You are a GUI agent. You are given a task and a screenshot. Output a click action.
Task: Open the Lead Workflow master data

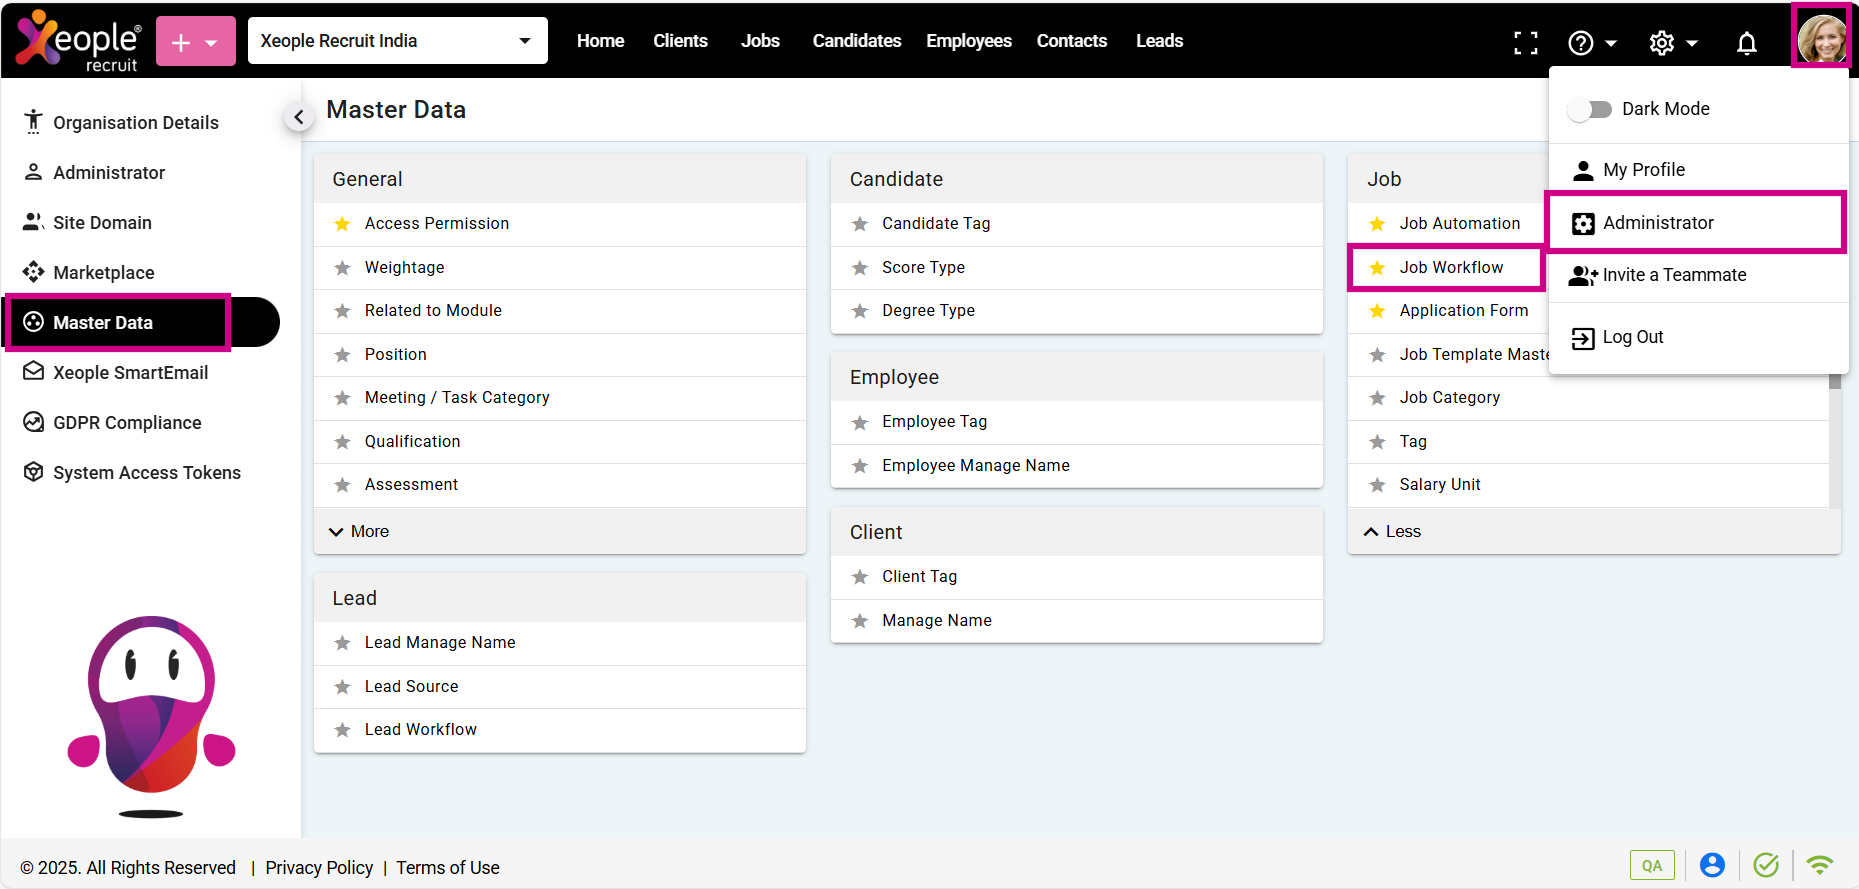[420, 730]
